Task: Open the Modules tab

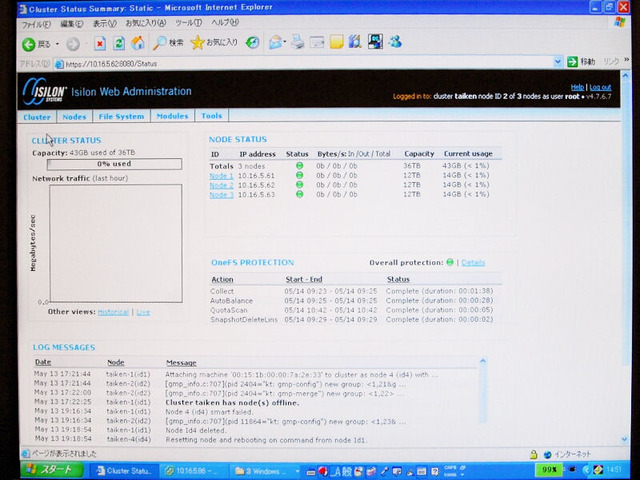Action: 172,116
